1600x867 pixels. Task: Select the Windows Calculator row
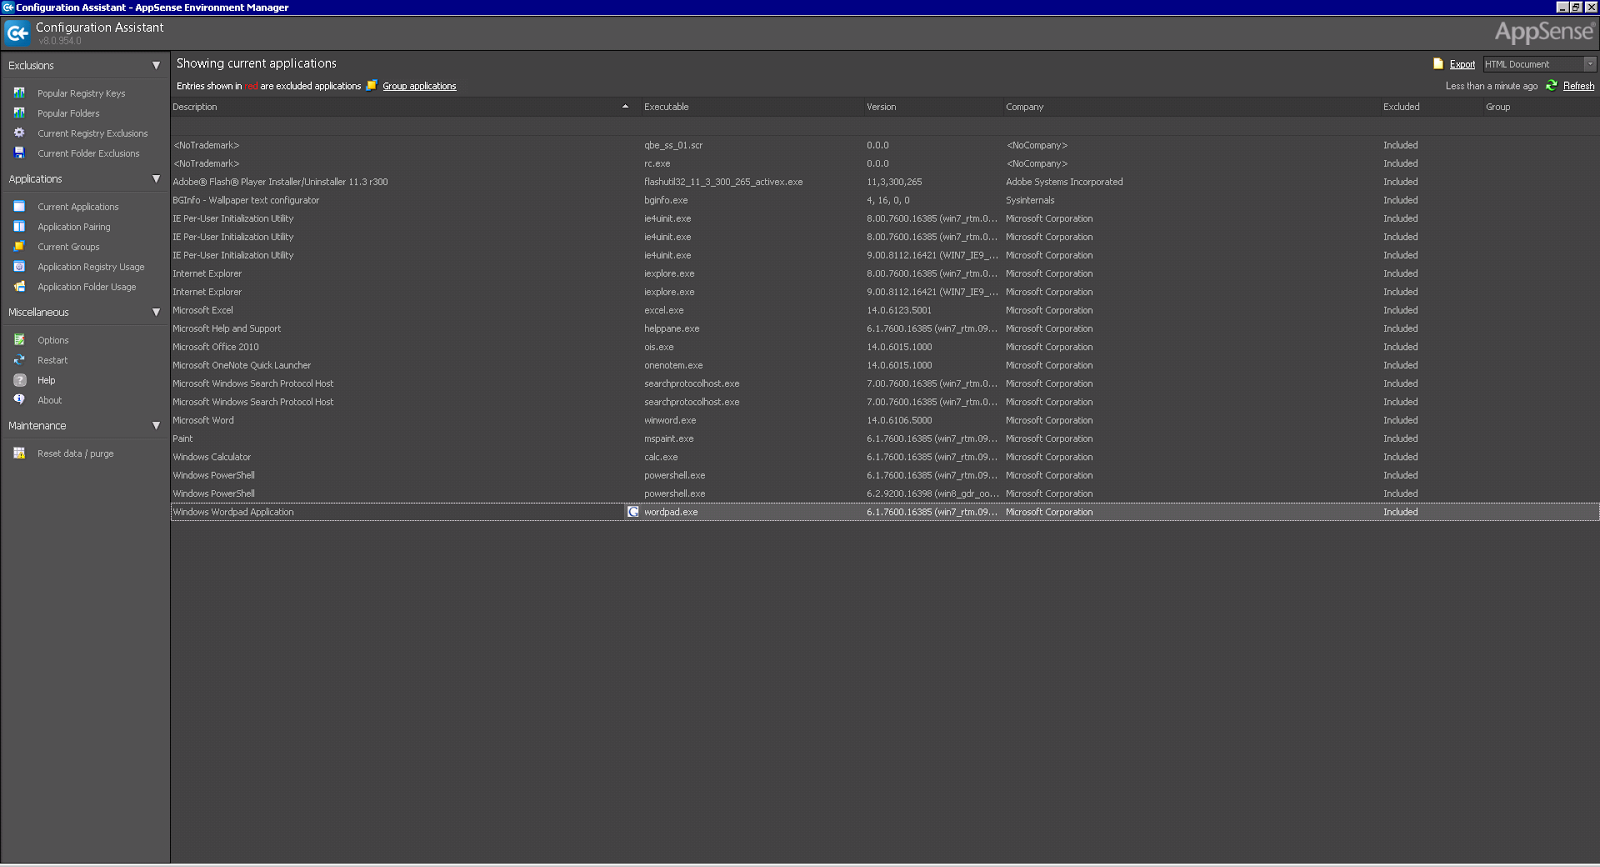click(885, 457)
